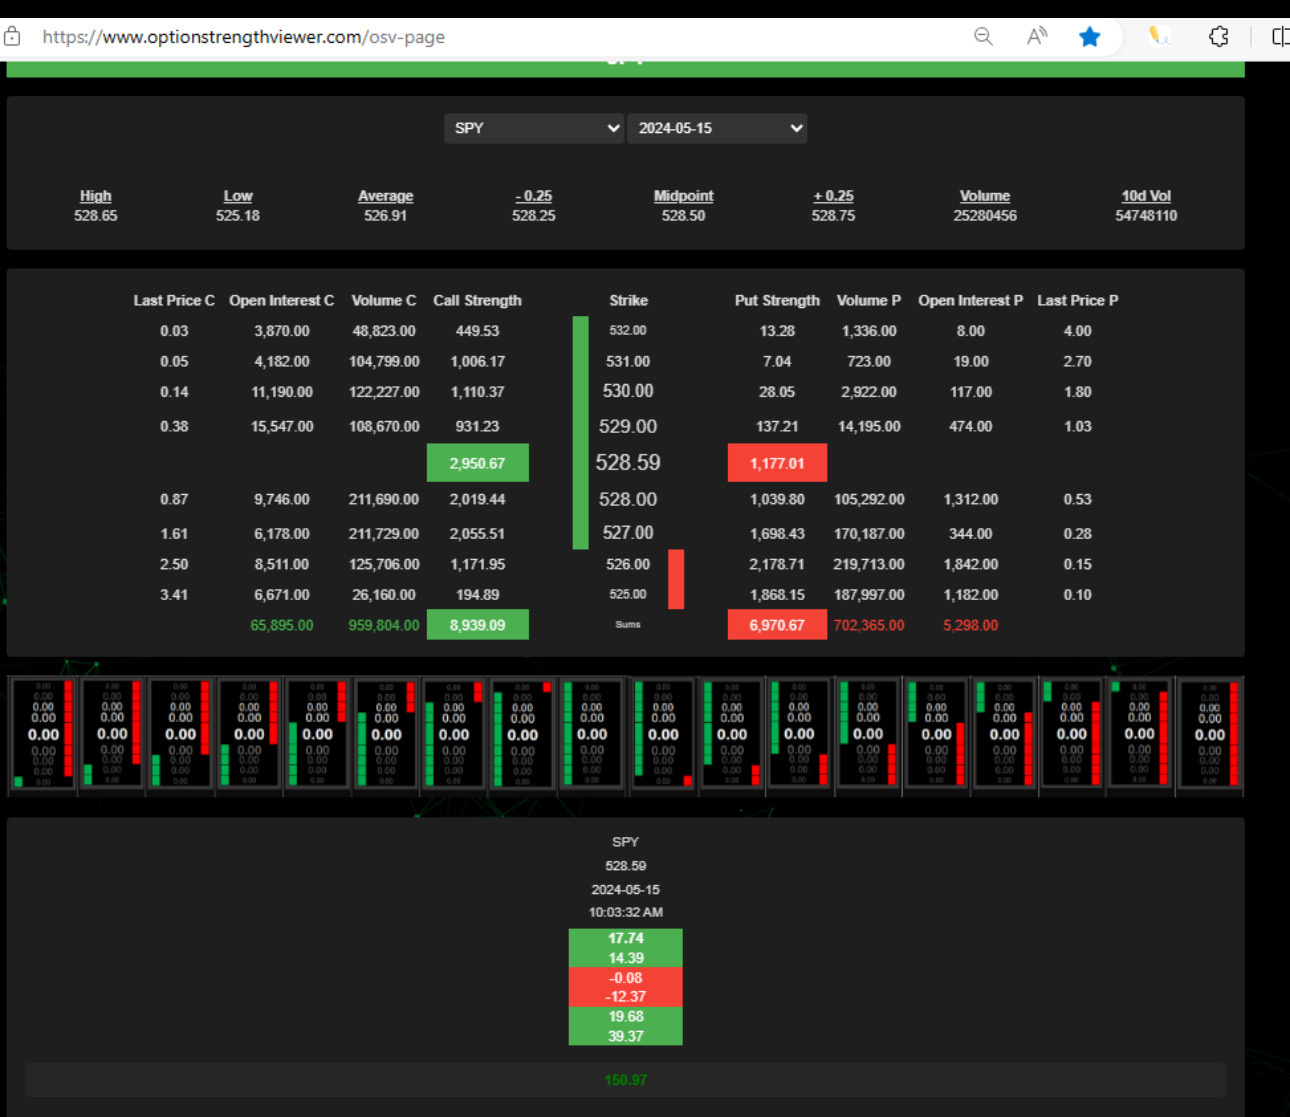Click the green 2,950.67 call strength cell
1290x1117 pixels.
(x=478, y=463)
